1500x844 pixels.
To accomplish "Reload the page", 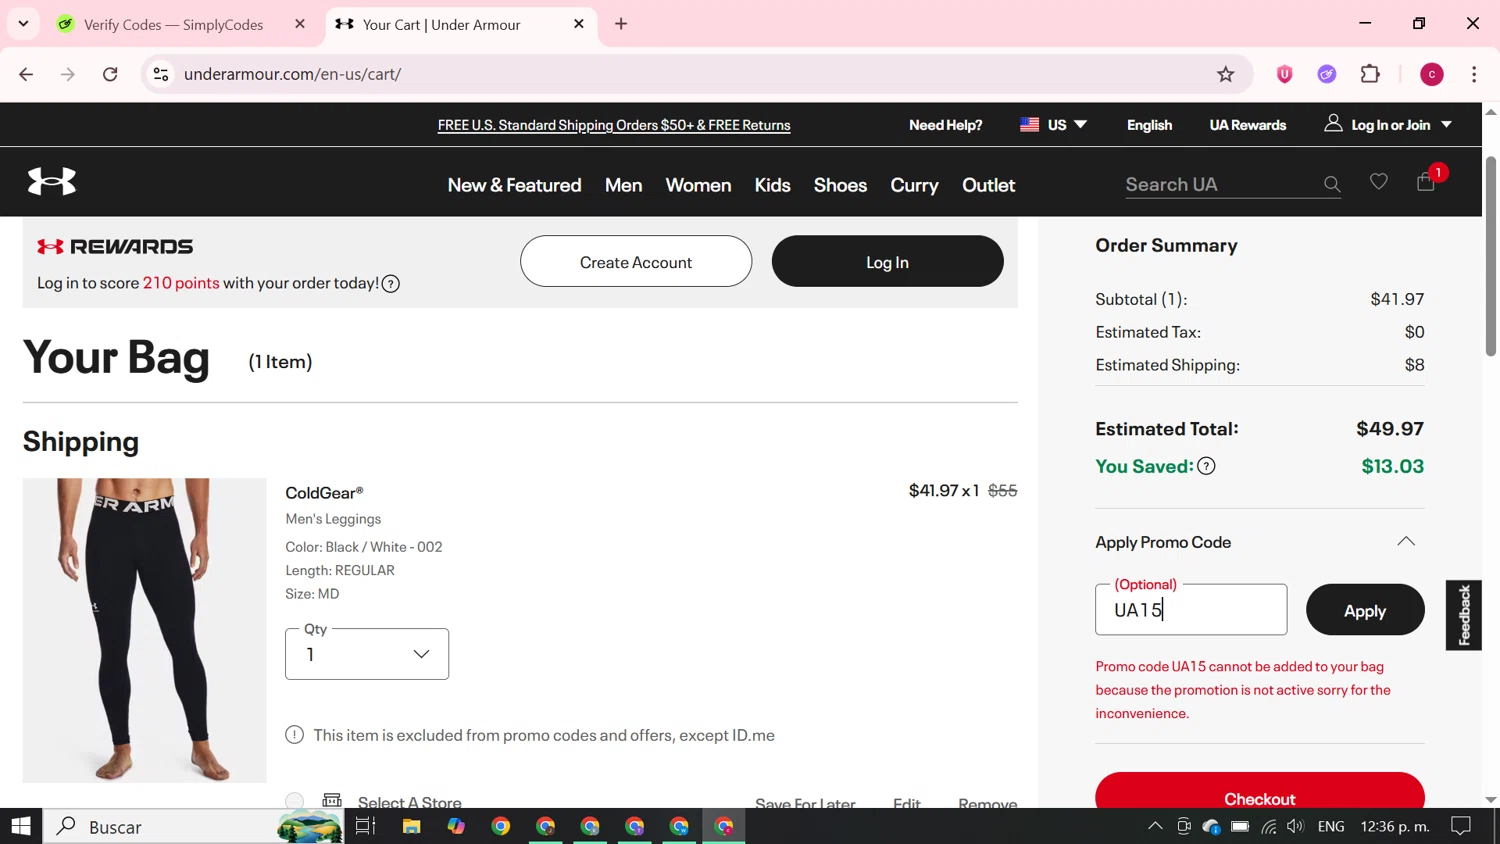I will coord(110,74).
